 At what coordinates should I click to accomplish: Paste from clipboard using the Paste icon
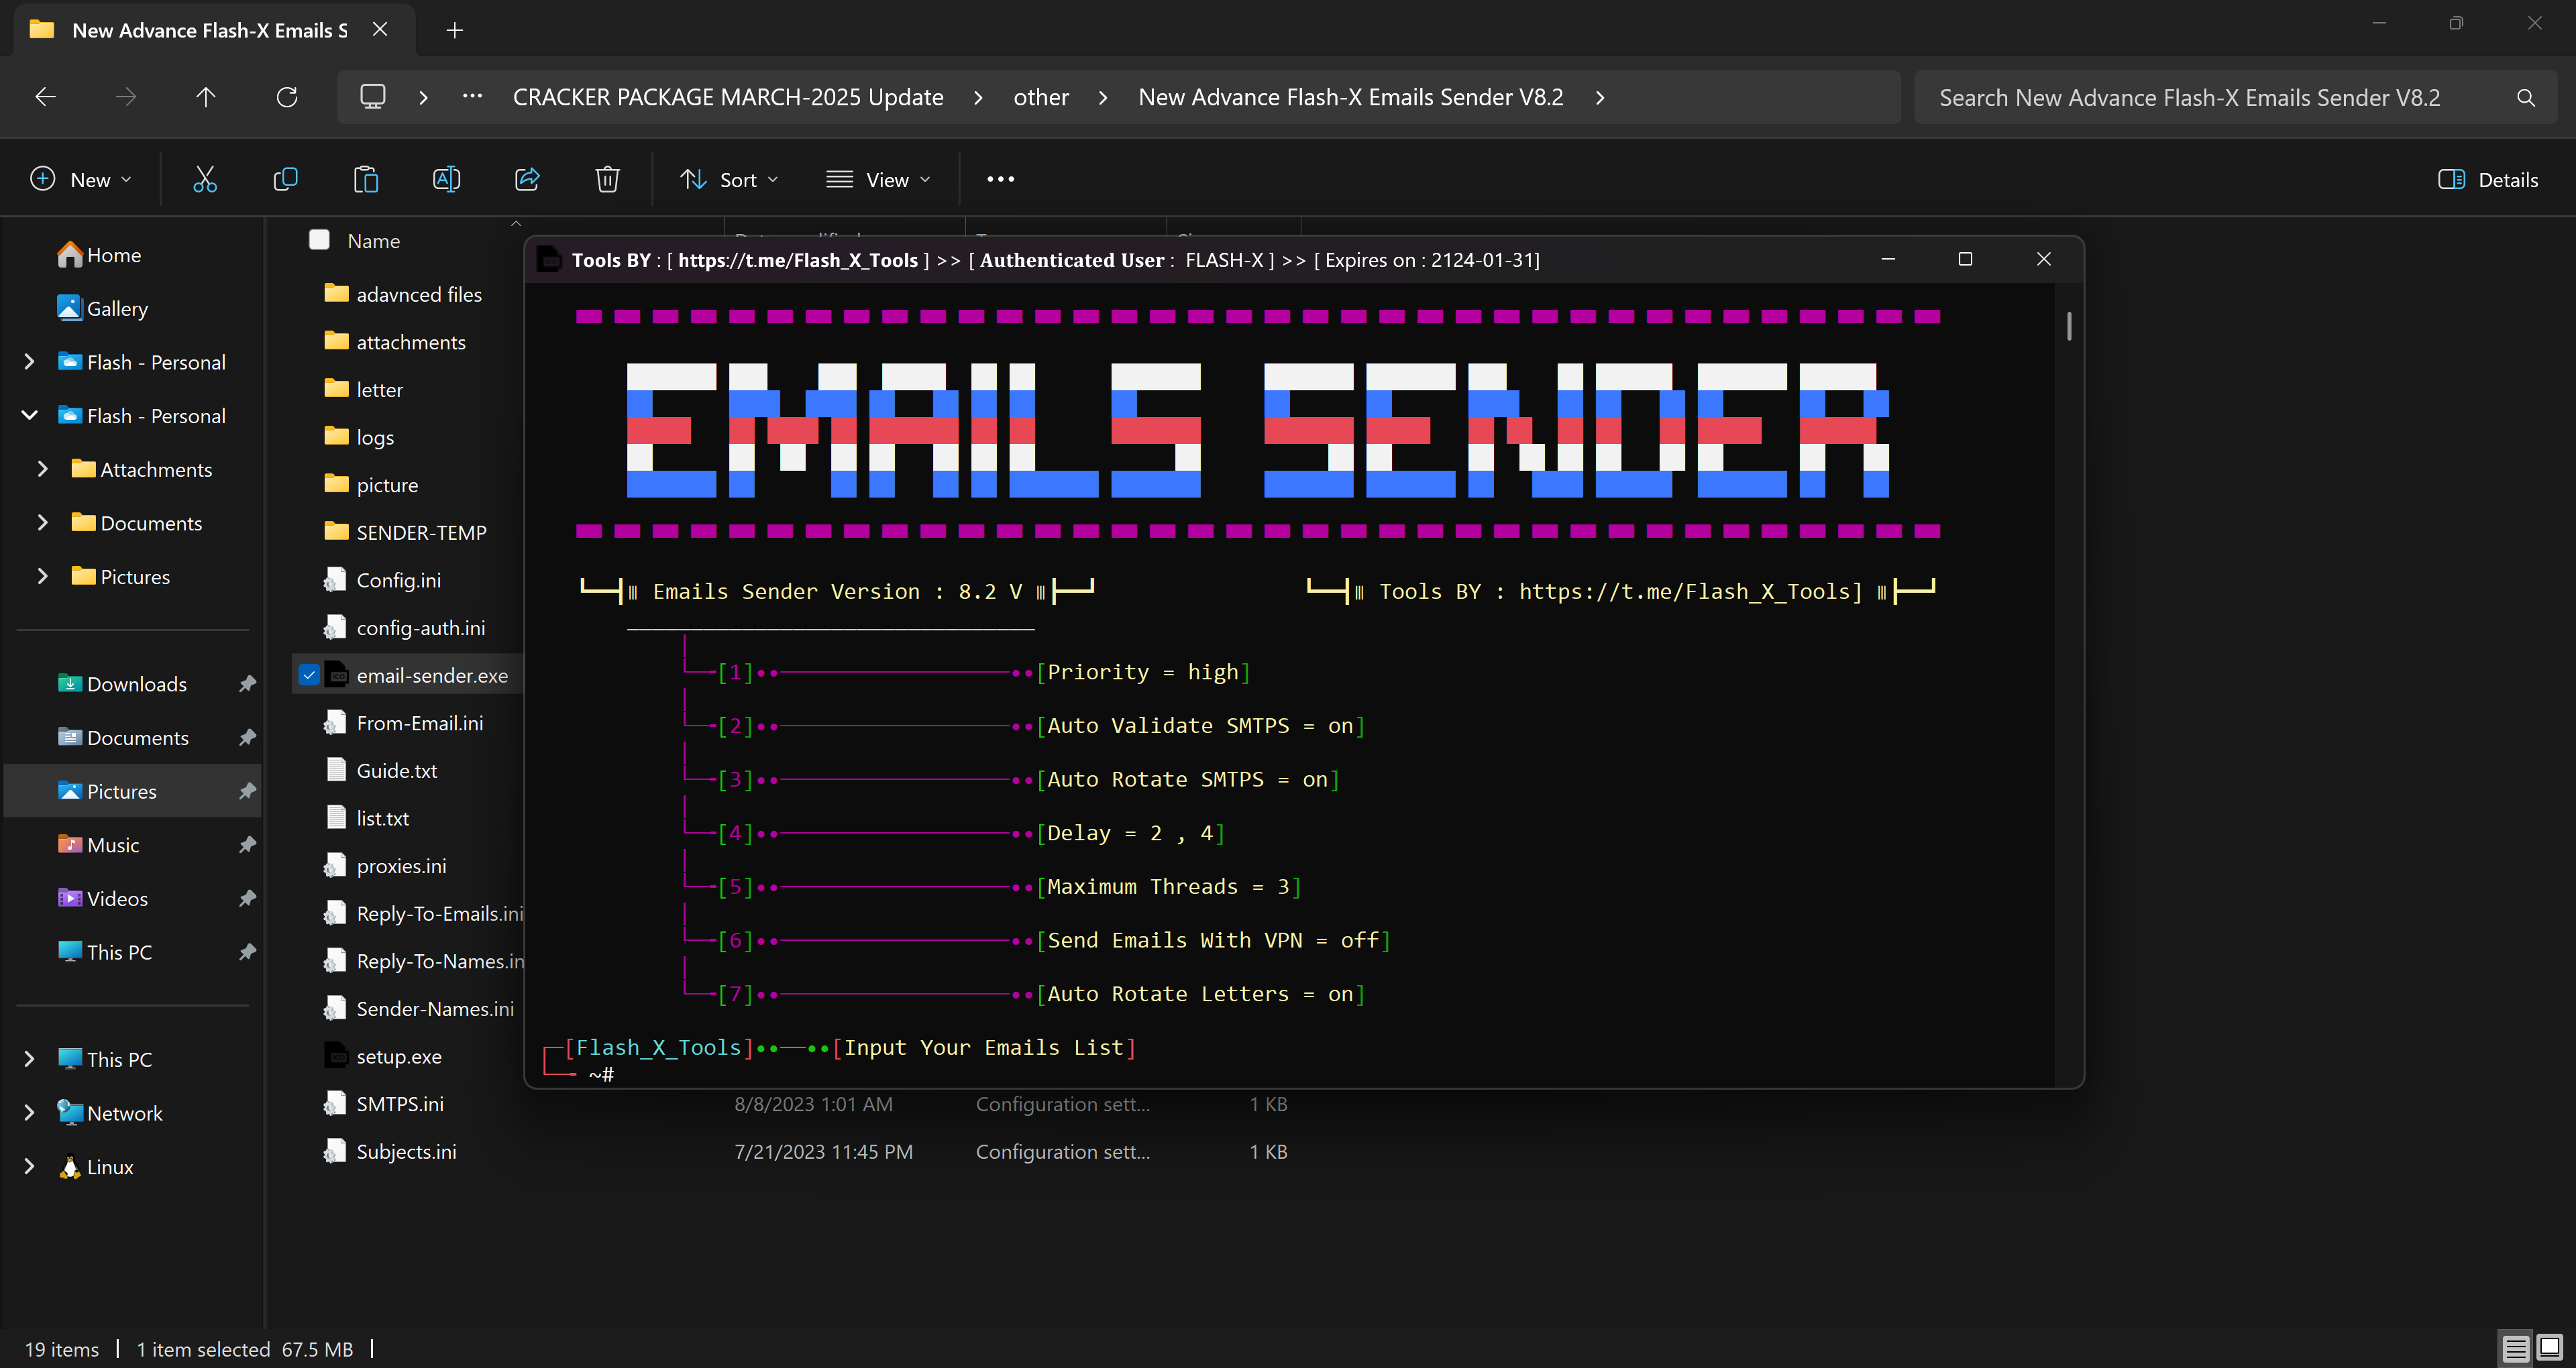coord(366,179)
